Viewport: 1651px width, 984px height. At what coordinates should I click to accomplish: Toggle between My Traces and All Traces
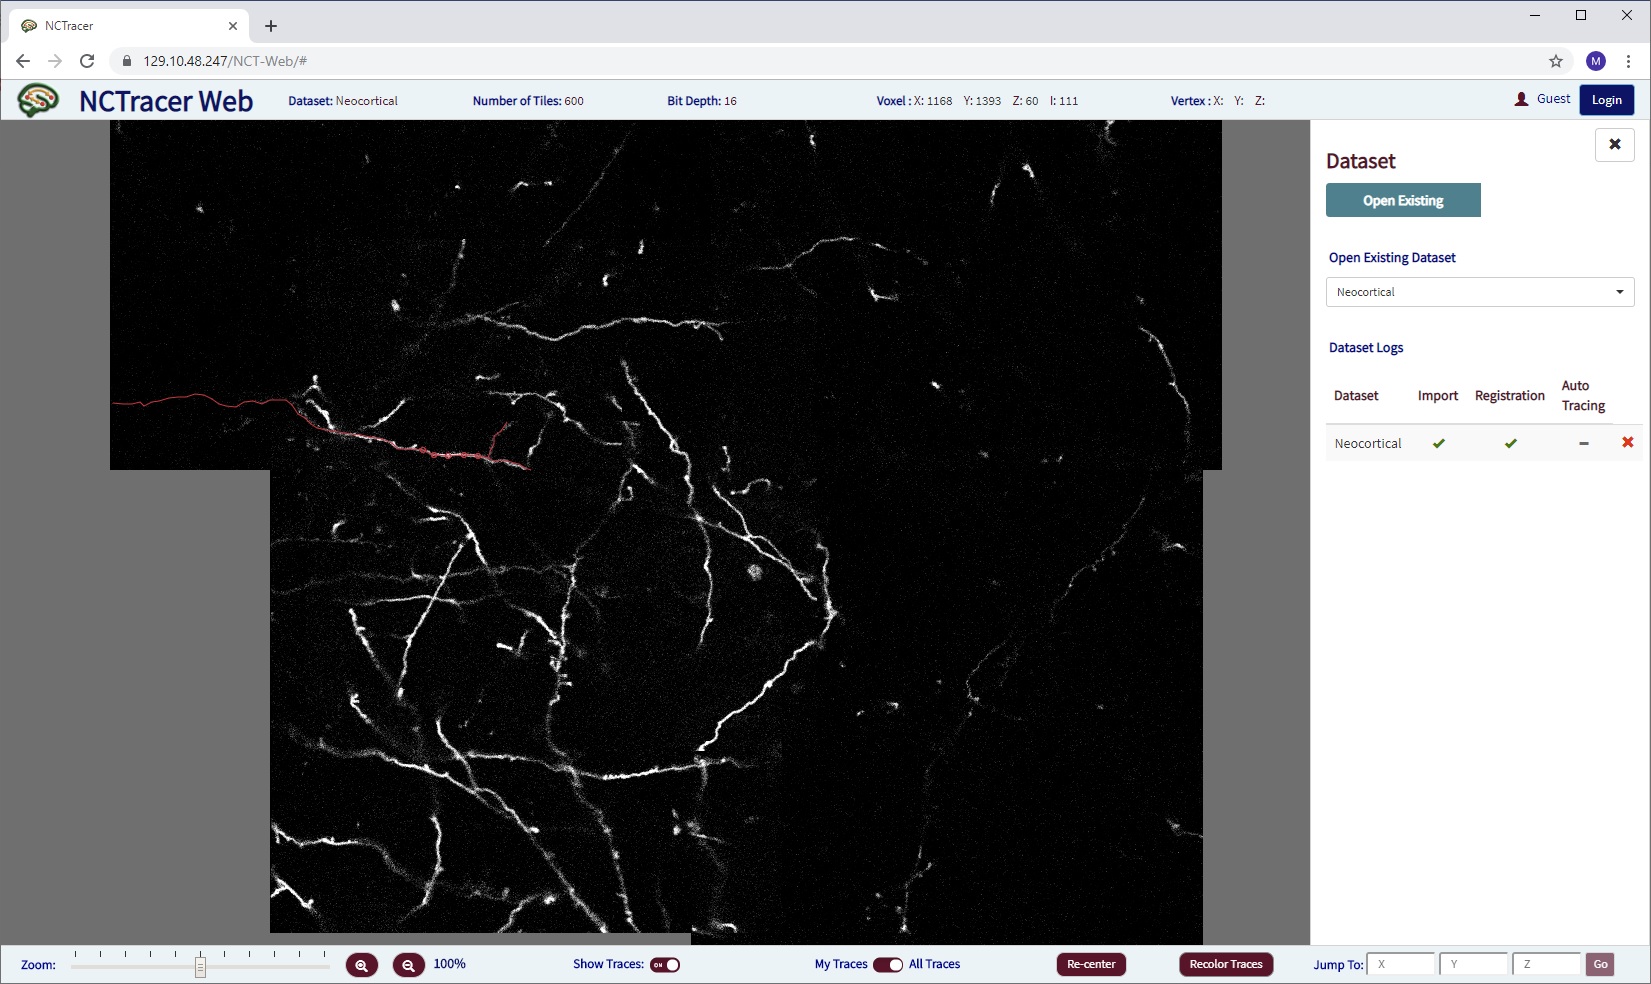(887, 965)
